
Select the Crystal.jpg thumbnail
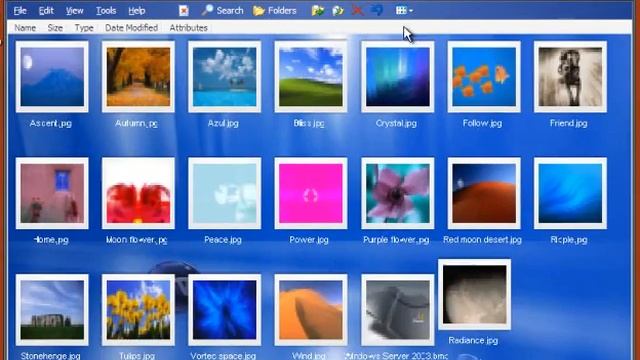[x=398, y=76]
